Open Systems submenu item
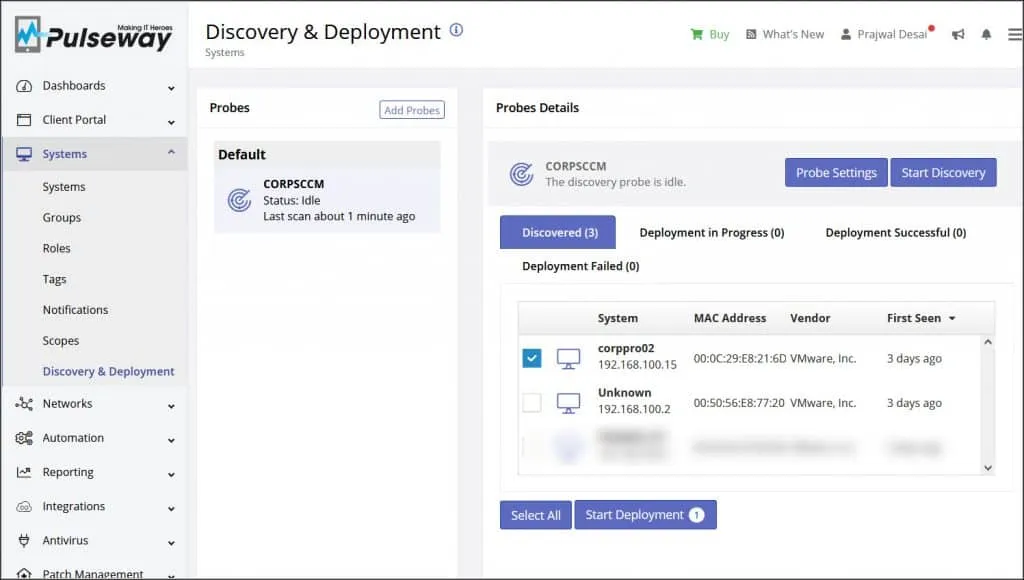Image resolution: width=1024 pixels, height=580 pixels. (x=64, y=187)
